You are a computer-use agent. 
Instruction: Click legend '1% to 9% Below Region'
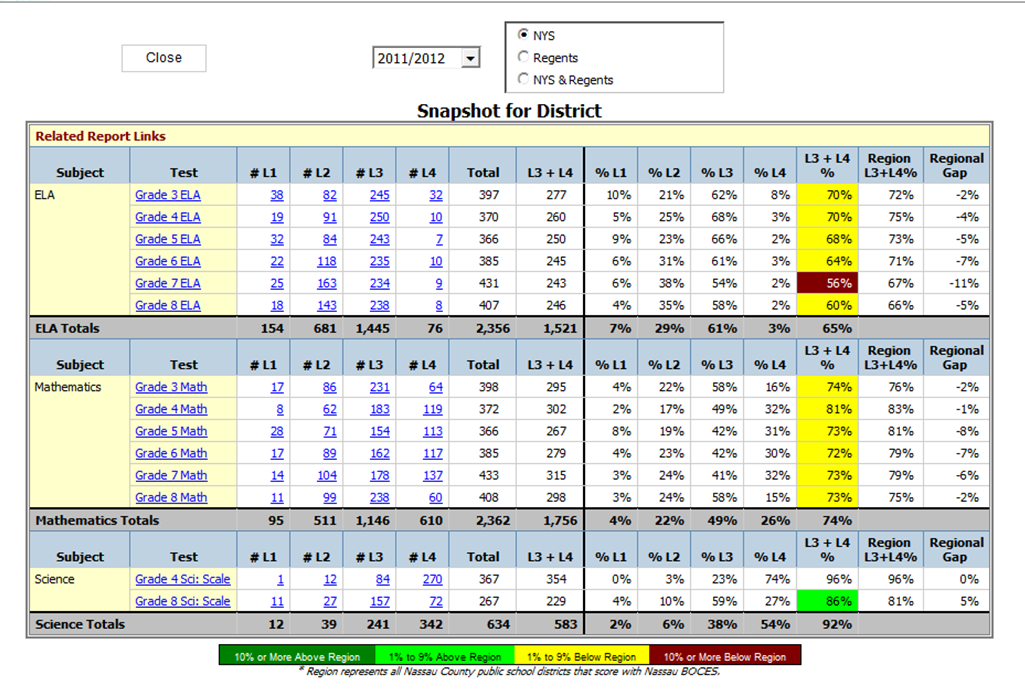coord(582,657)
